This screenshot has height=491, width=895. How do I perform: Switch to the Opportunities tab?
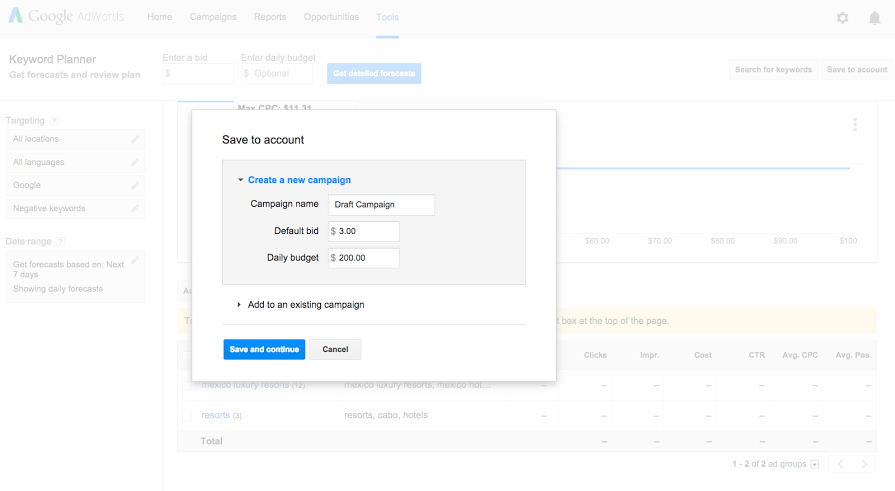pos(331,17)
